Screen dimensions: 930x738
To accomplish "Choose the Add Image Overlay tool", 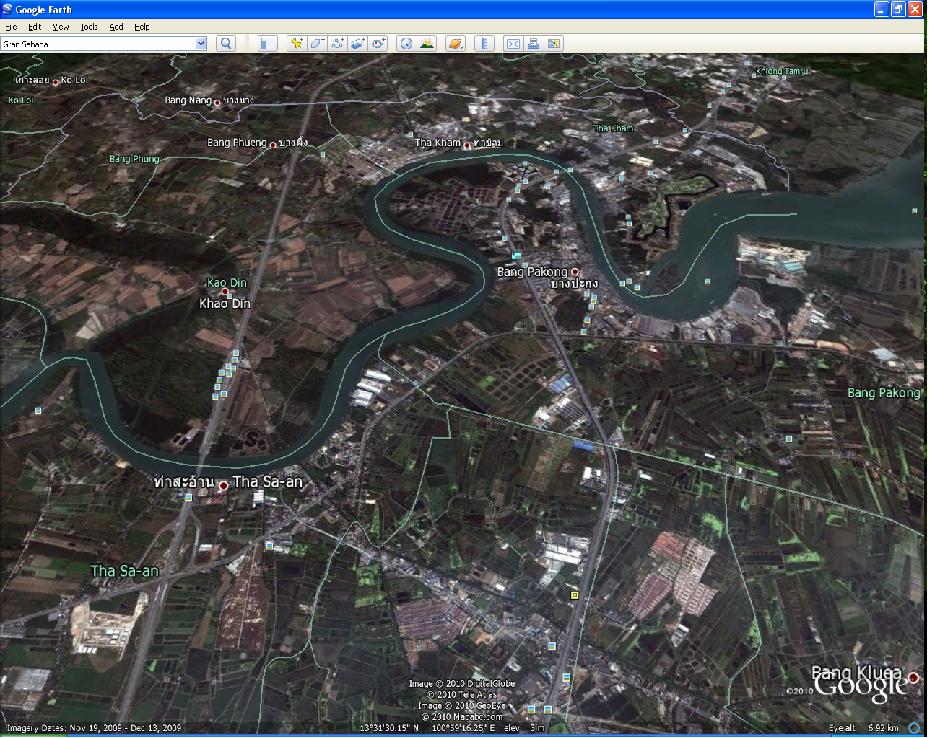I will click(x=358, y=43).
